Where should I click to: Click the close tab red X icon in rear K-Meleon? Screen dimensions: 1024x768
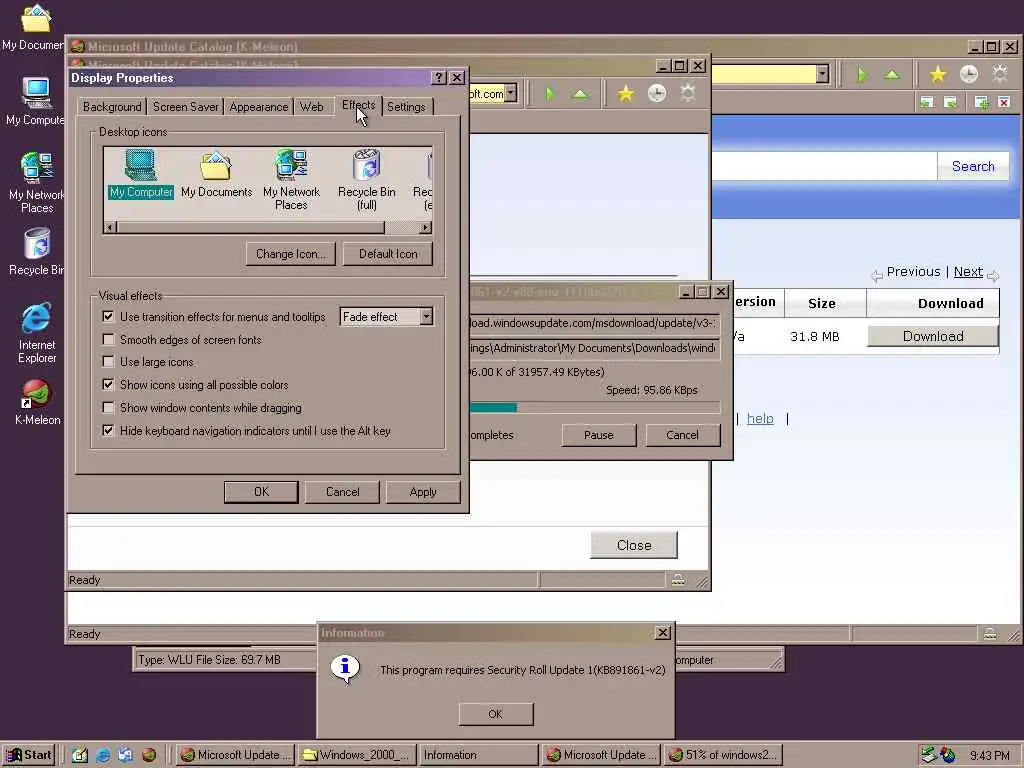(x=1004, y=103)
